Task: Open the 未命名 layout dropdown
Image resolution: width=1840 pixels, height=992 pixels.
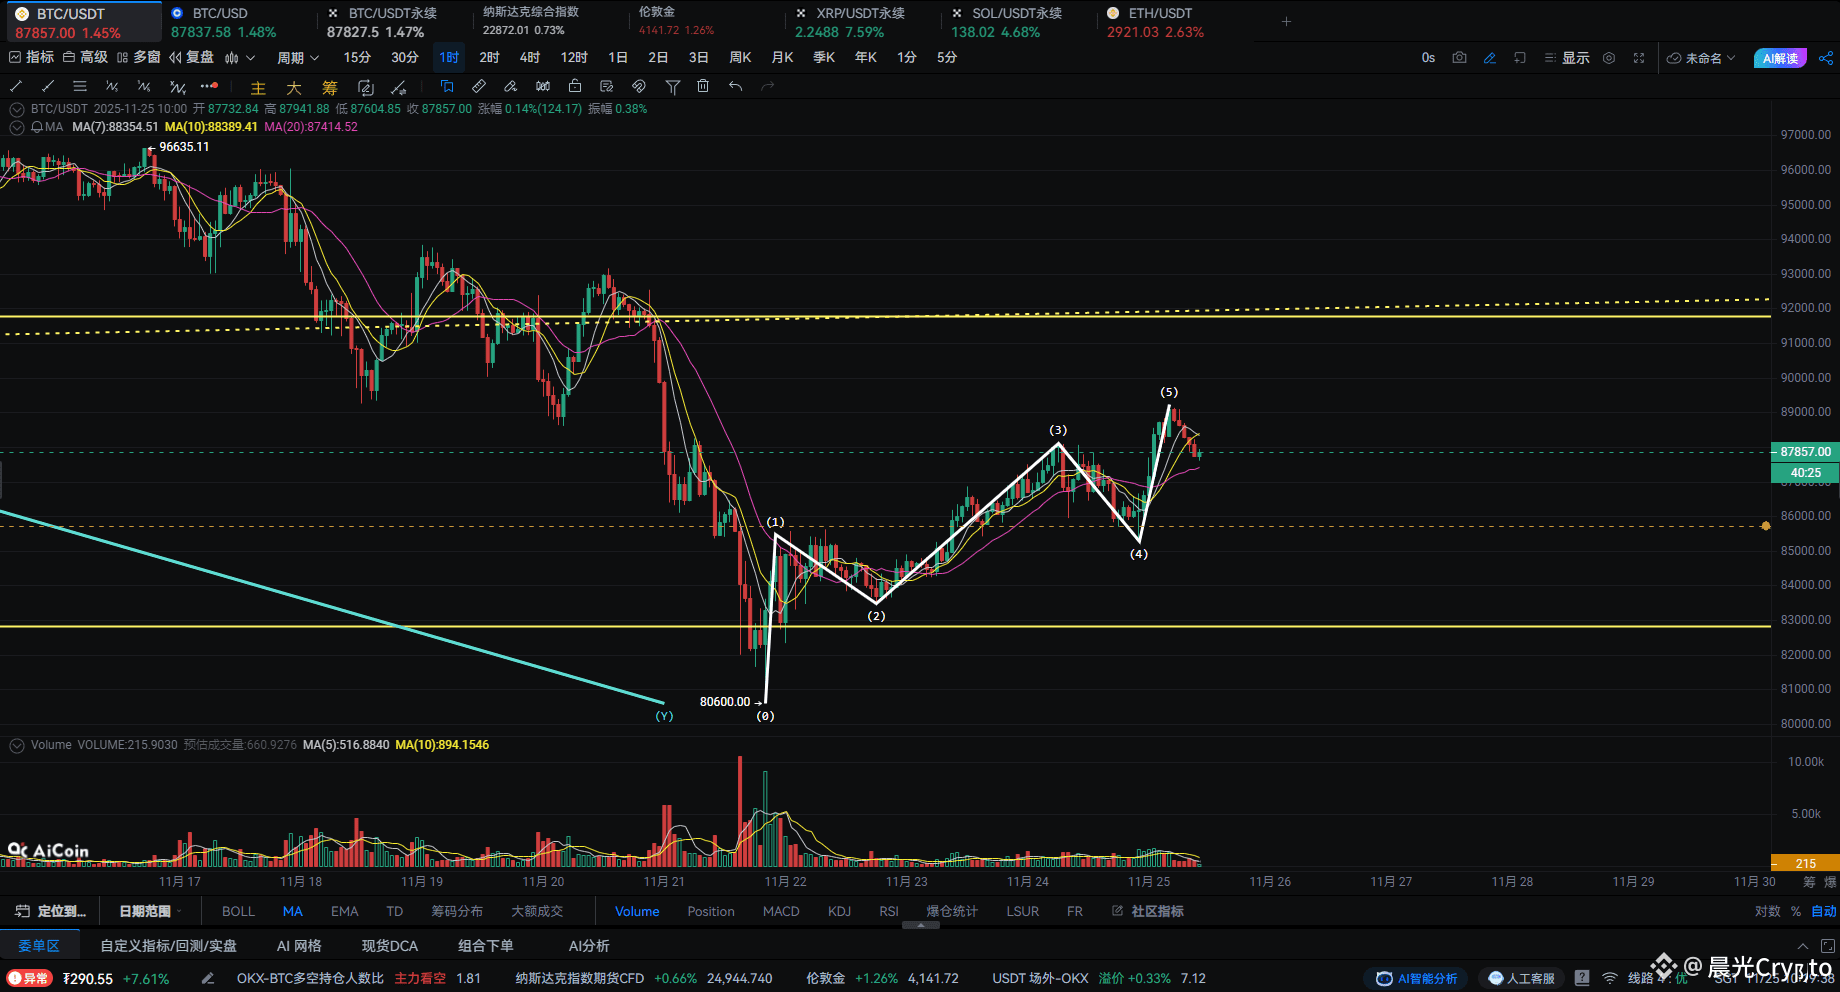Action: click(x=1700, y=58)
